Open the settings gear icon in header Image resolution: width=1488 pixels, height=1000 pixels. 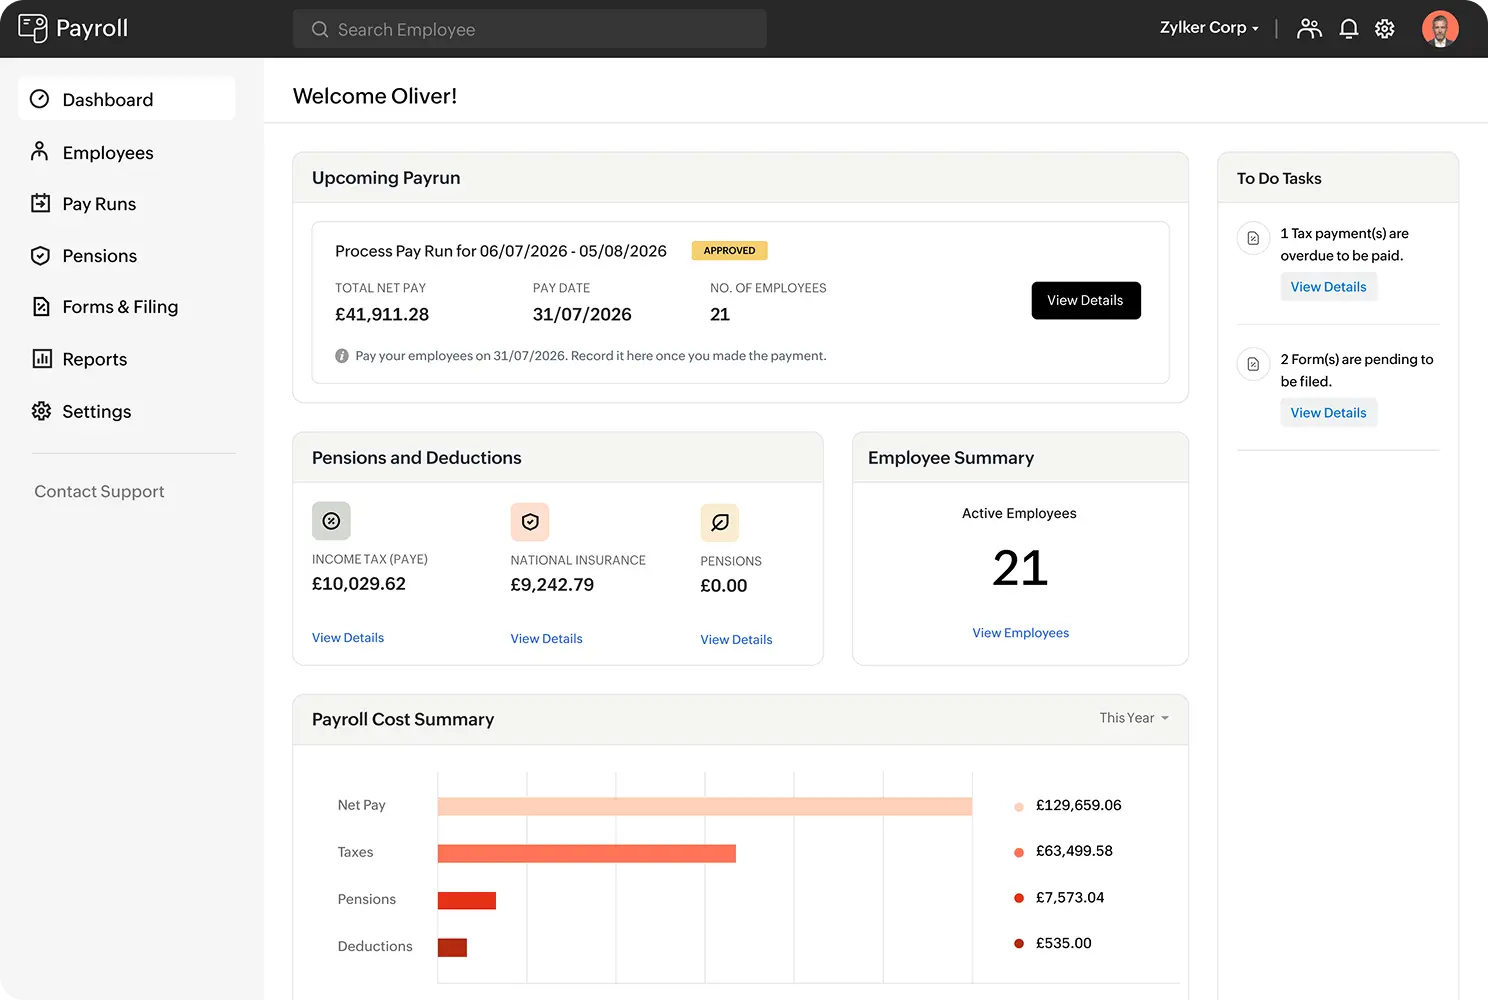[1385, 29]
